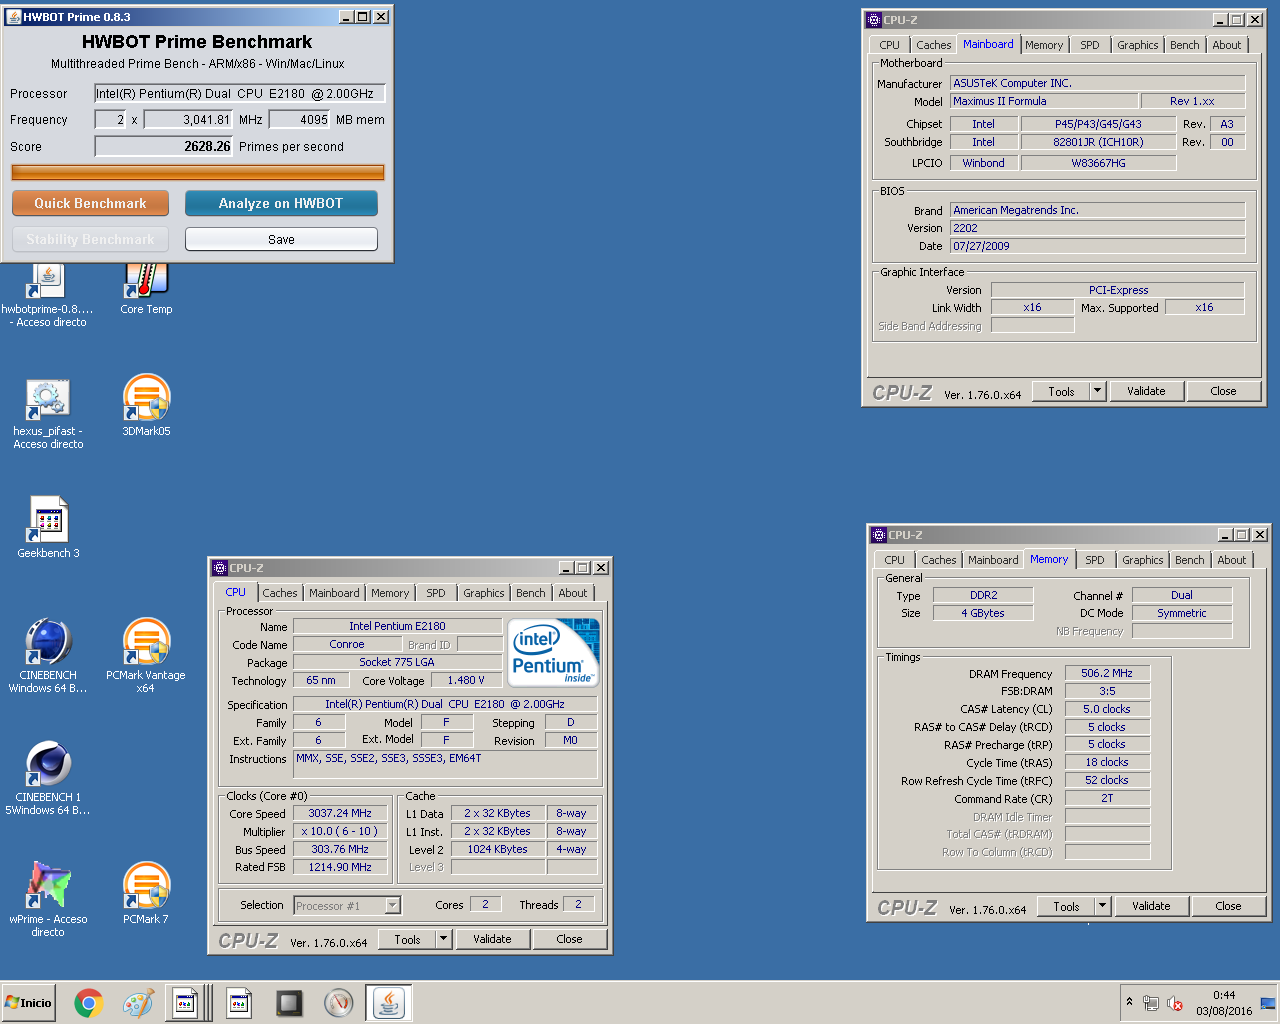1280x1024 pixels.
Task: Click Validate in the Mainboard CPU-Z window
Action: point(1146,391)
